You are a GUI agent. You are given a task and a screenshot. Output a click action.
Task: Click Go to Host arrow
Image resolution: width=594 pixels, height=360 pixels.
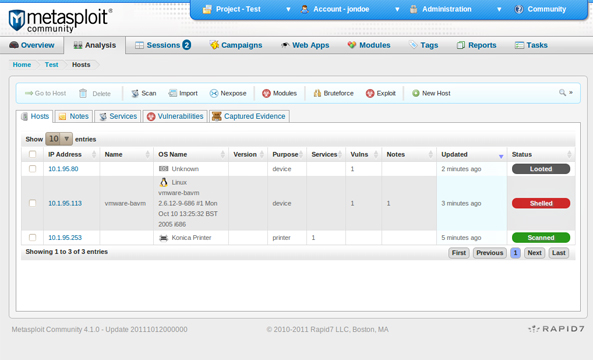tap(29, 93)
